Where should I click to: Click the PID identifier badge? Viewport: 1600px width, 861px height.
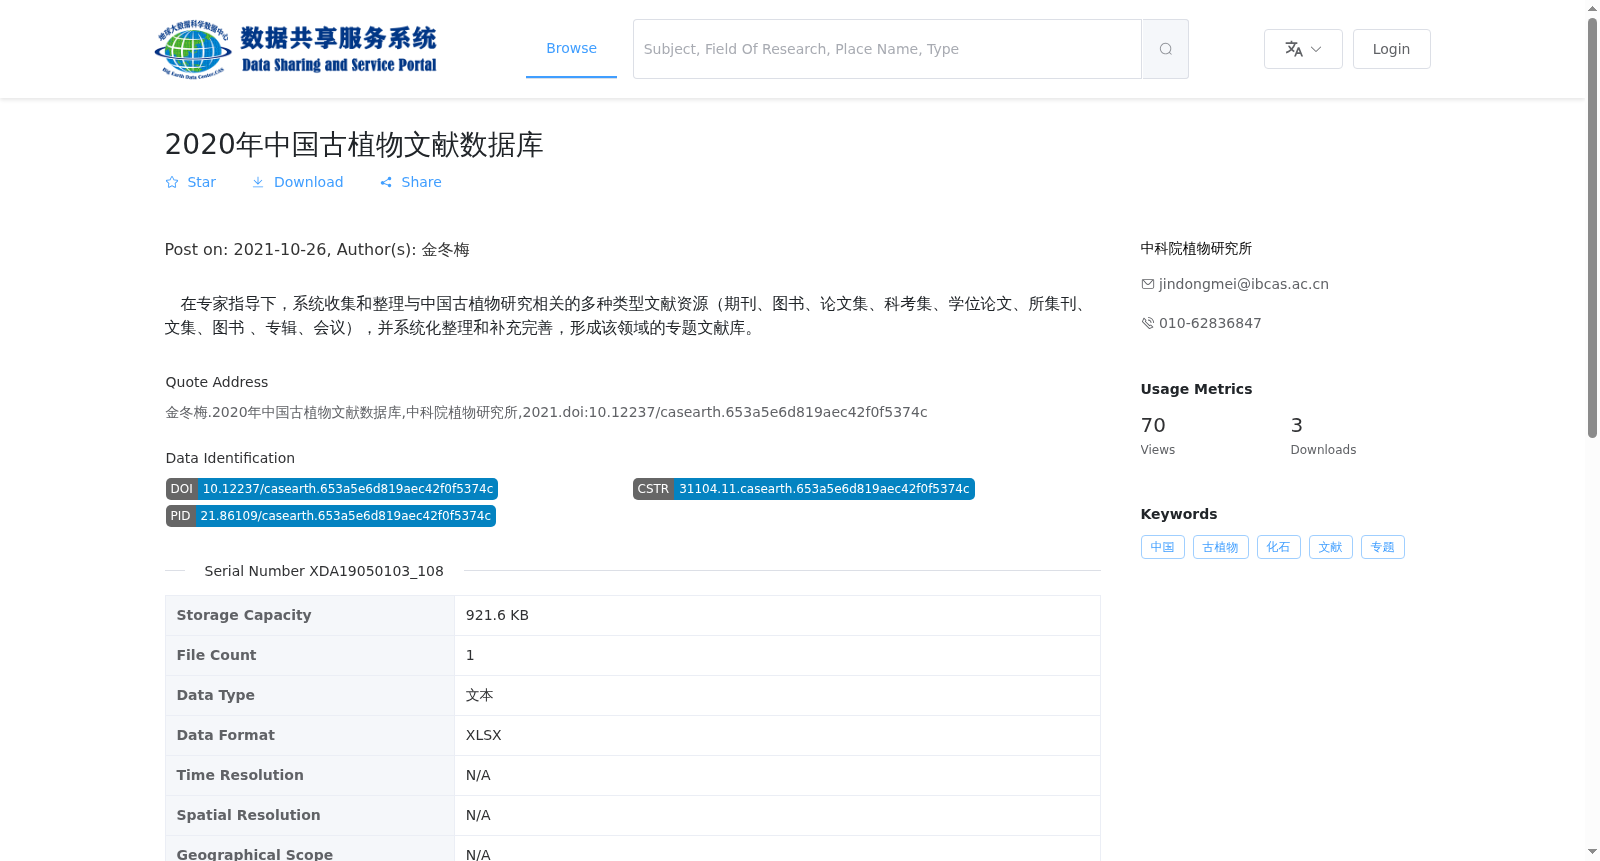(331, 516)
